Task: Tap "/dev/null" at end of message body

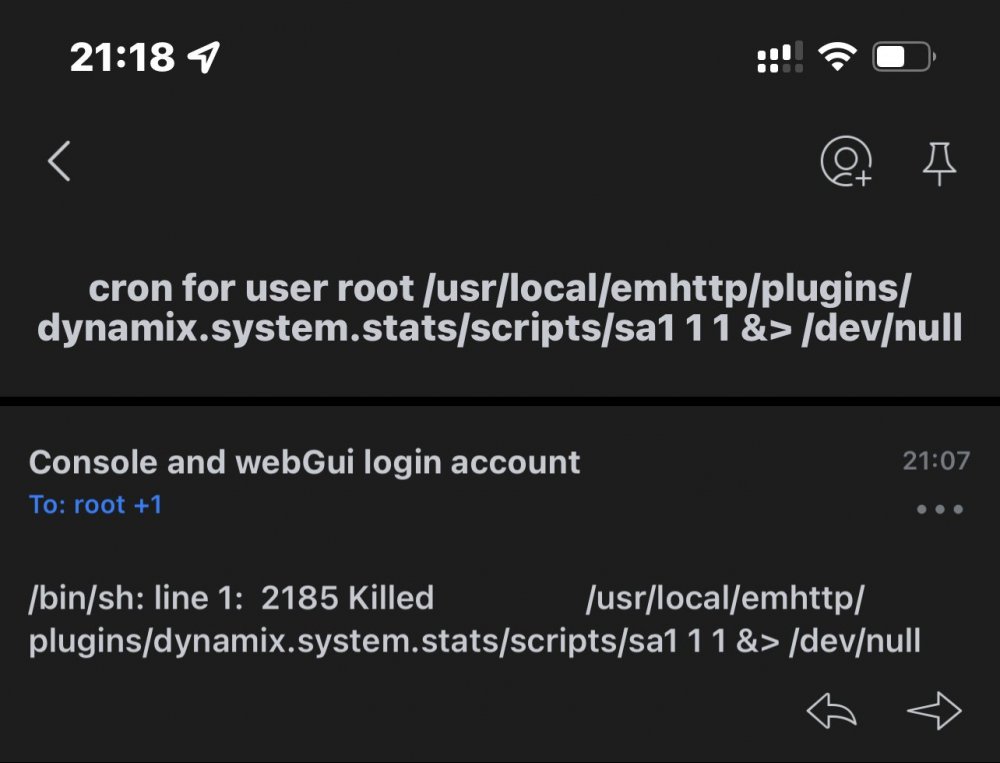Action: (x=855, y=642)
